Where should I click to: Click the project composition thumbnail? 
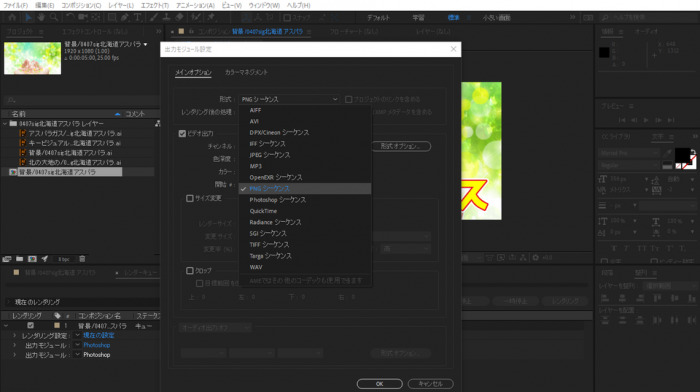(x=33, y=58)
